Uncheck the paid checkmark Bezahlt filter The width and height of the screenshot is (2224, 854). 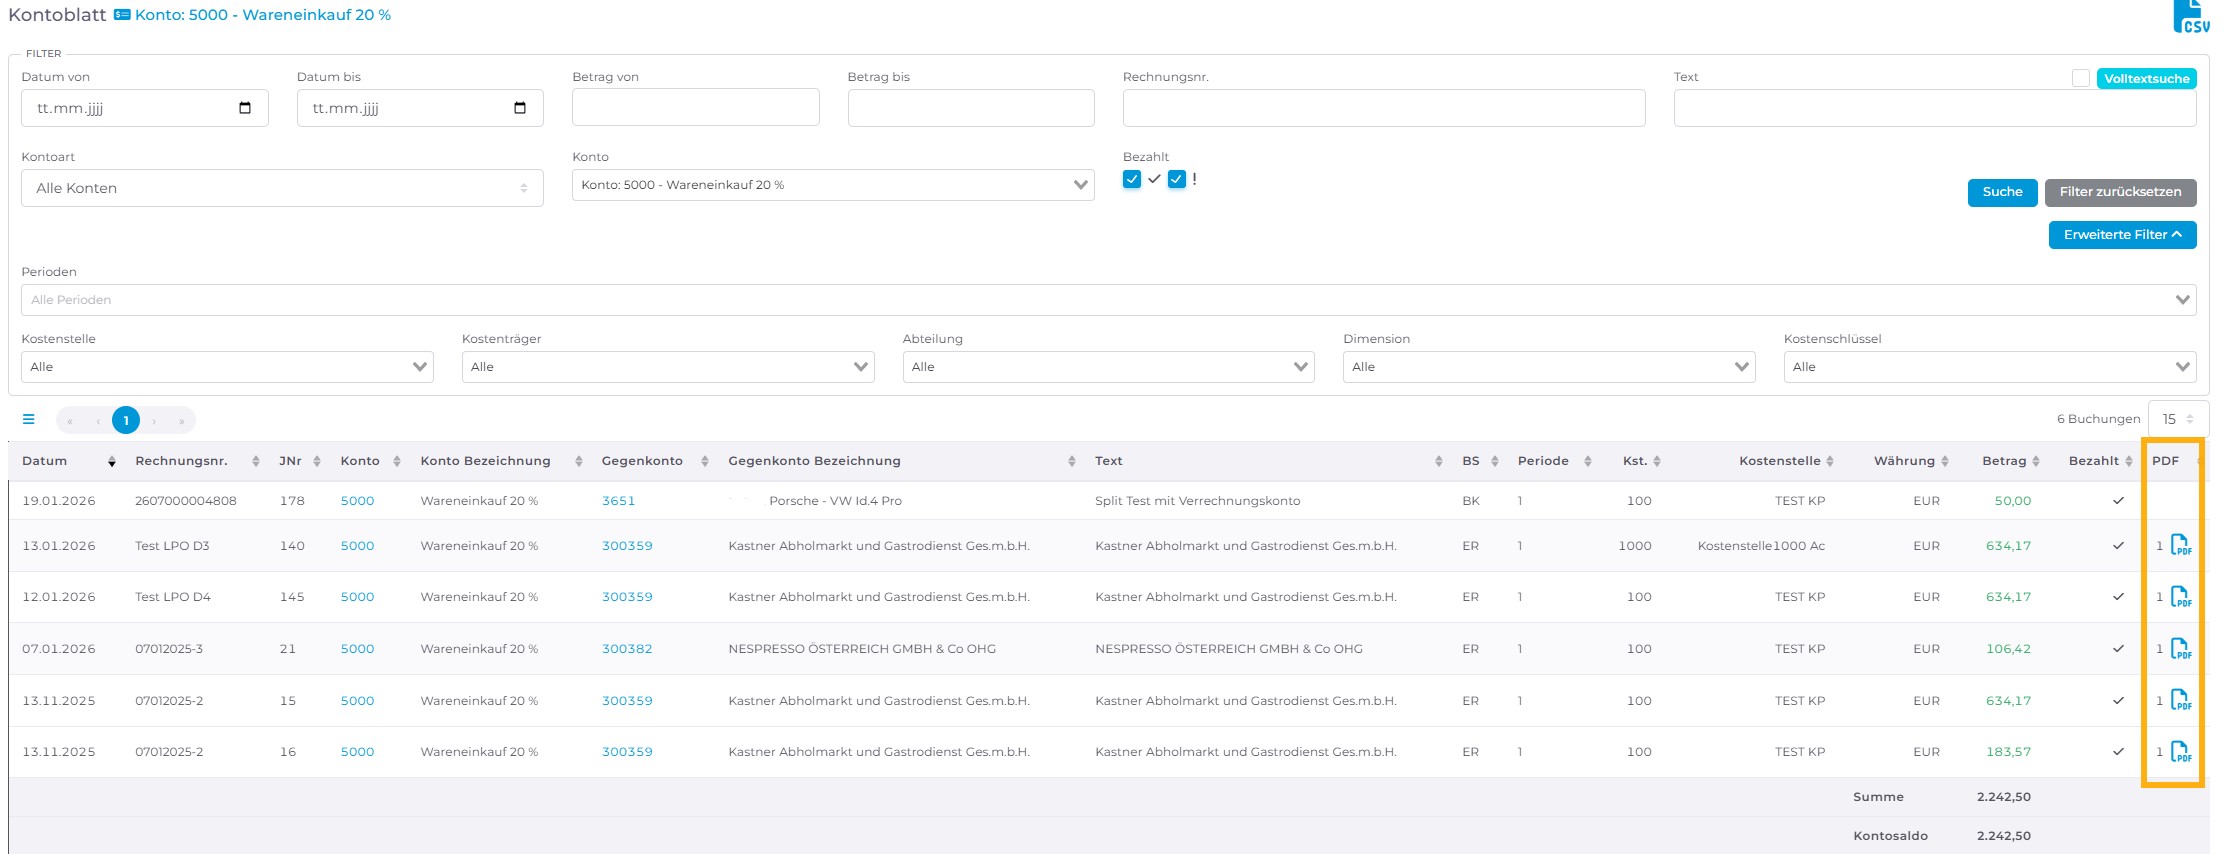(1132, 179)
